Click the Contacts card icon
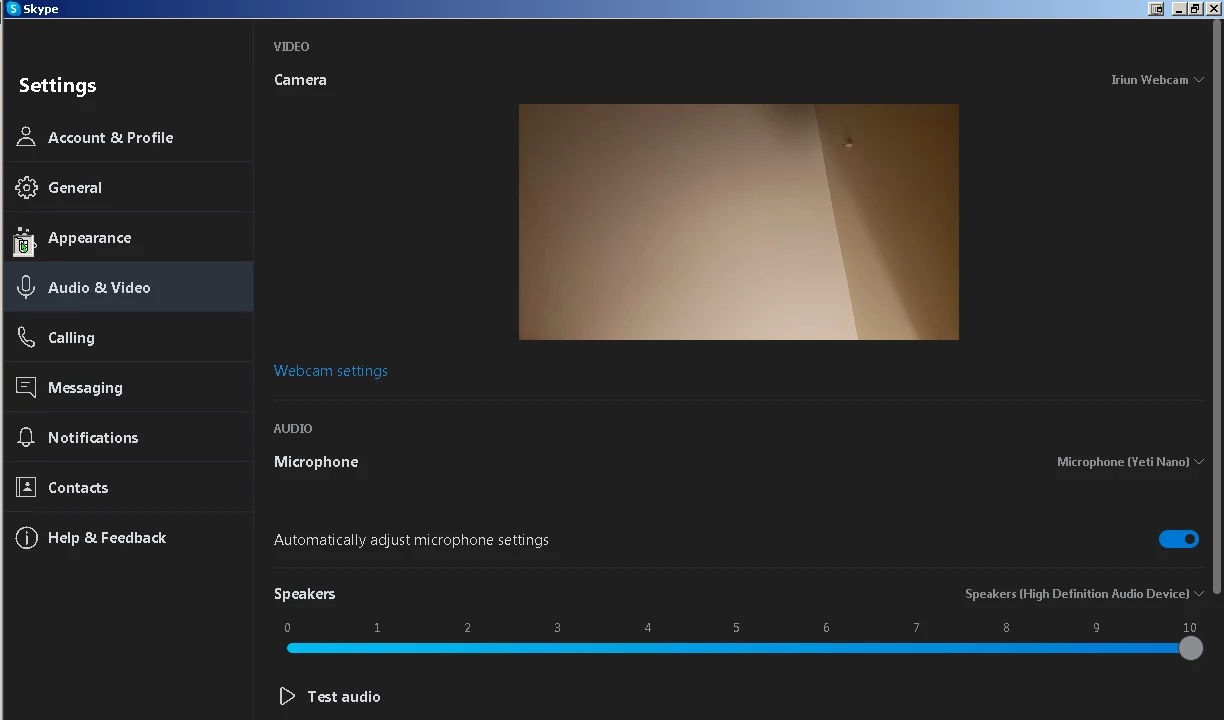 coord(27,487)
